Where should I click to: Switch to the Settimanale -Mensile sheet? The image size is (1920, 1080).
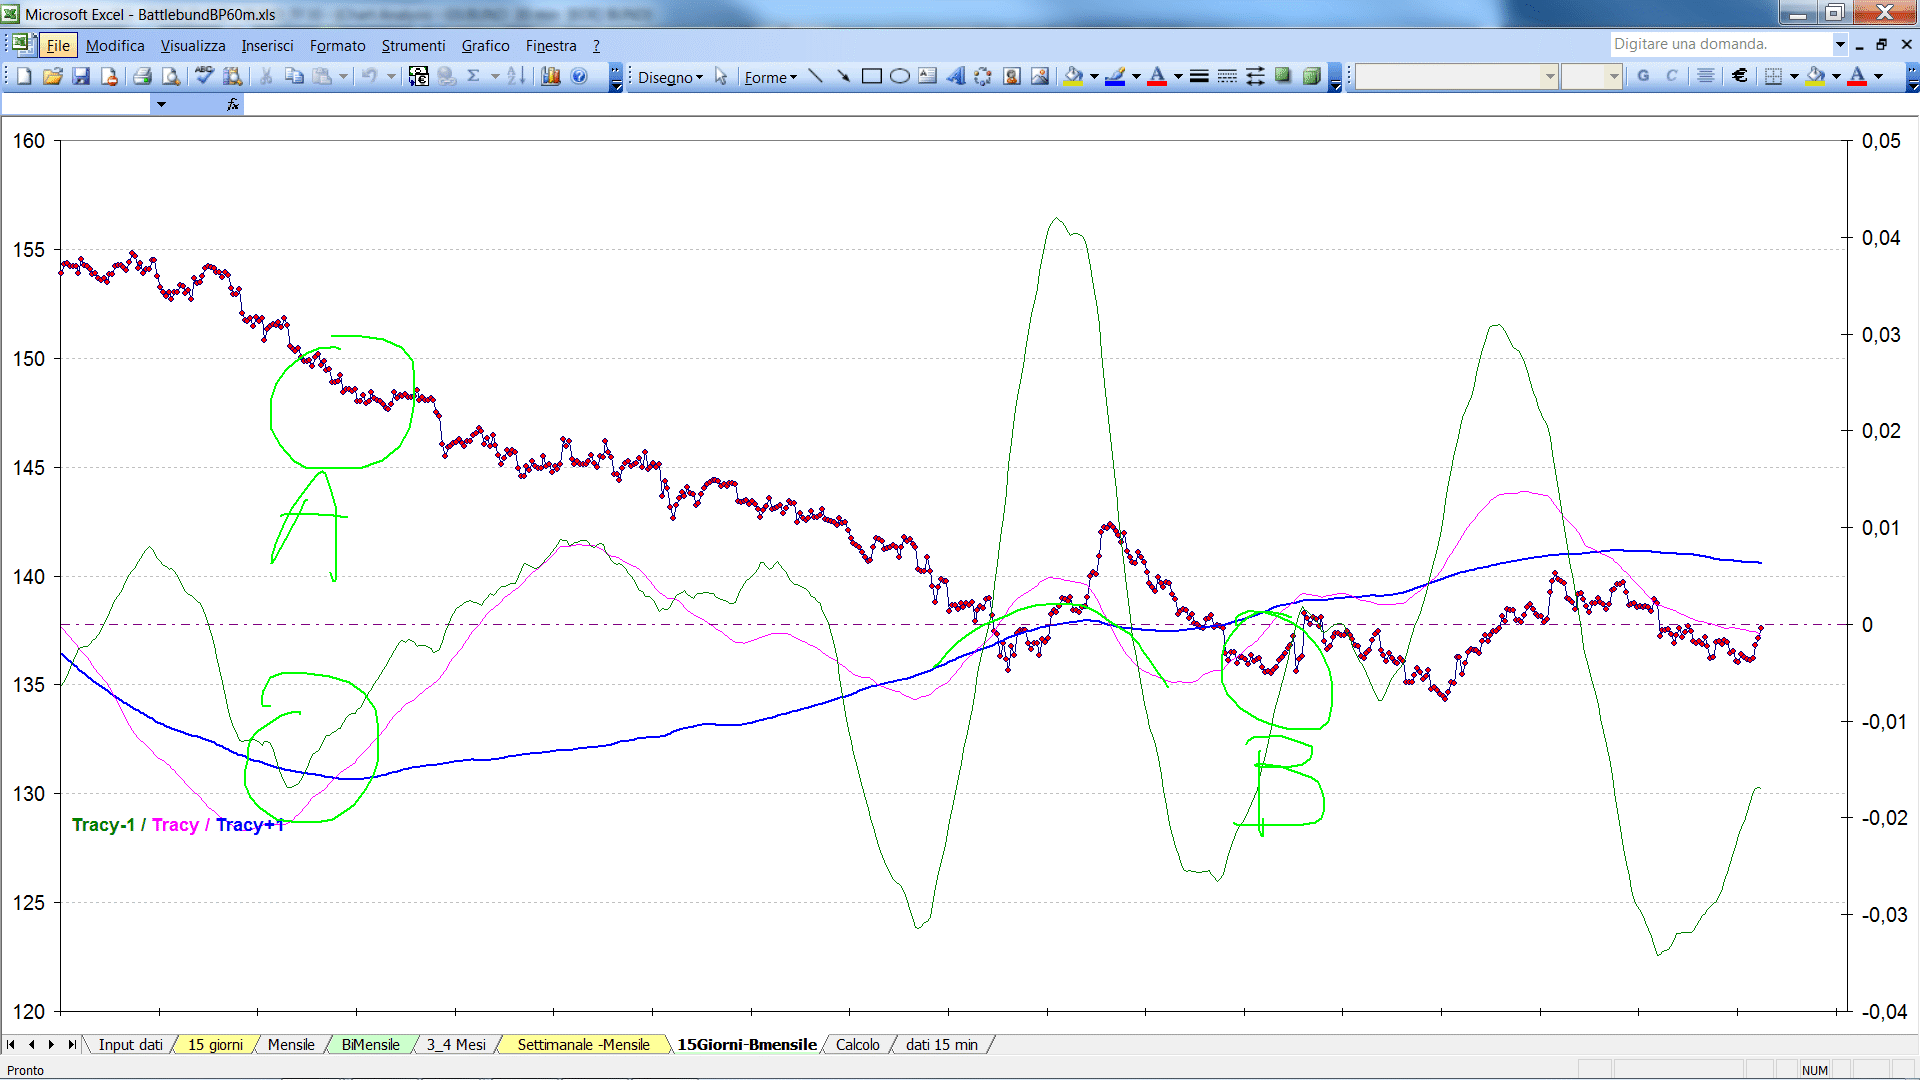pos(583,1044)
